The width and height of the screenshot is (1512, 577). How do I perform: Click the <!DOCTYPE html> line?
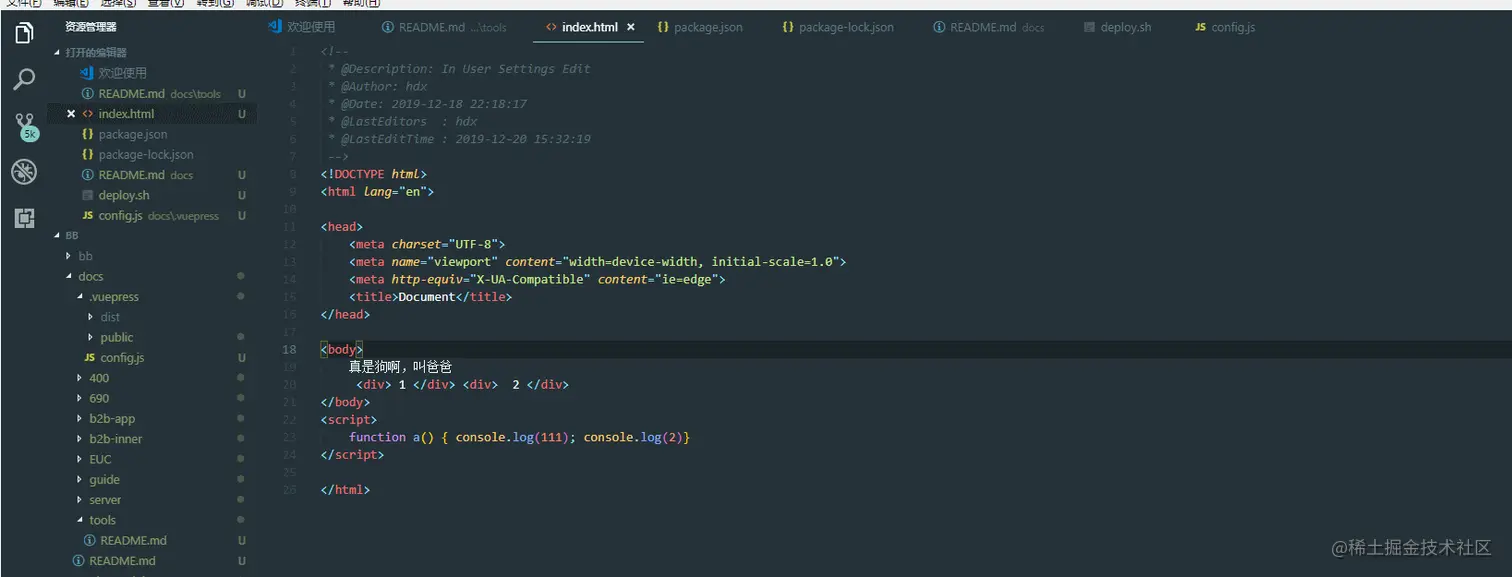coord(373,174)
